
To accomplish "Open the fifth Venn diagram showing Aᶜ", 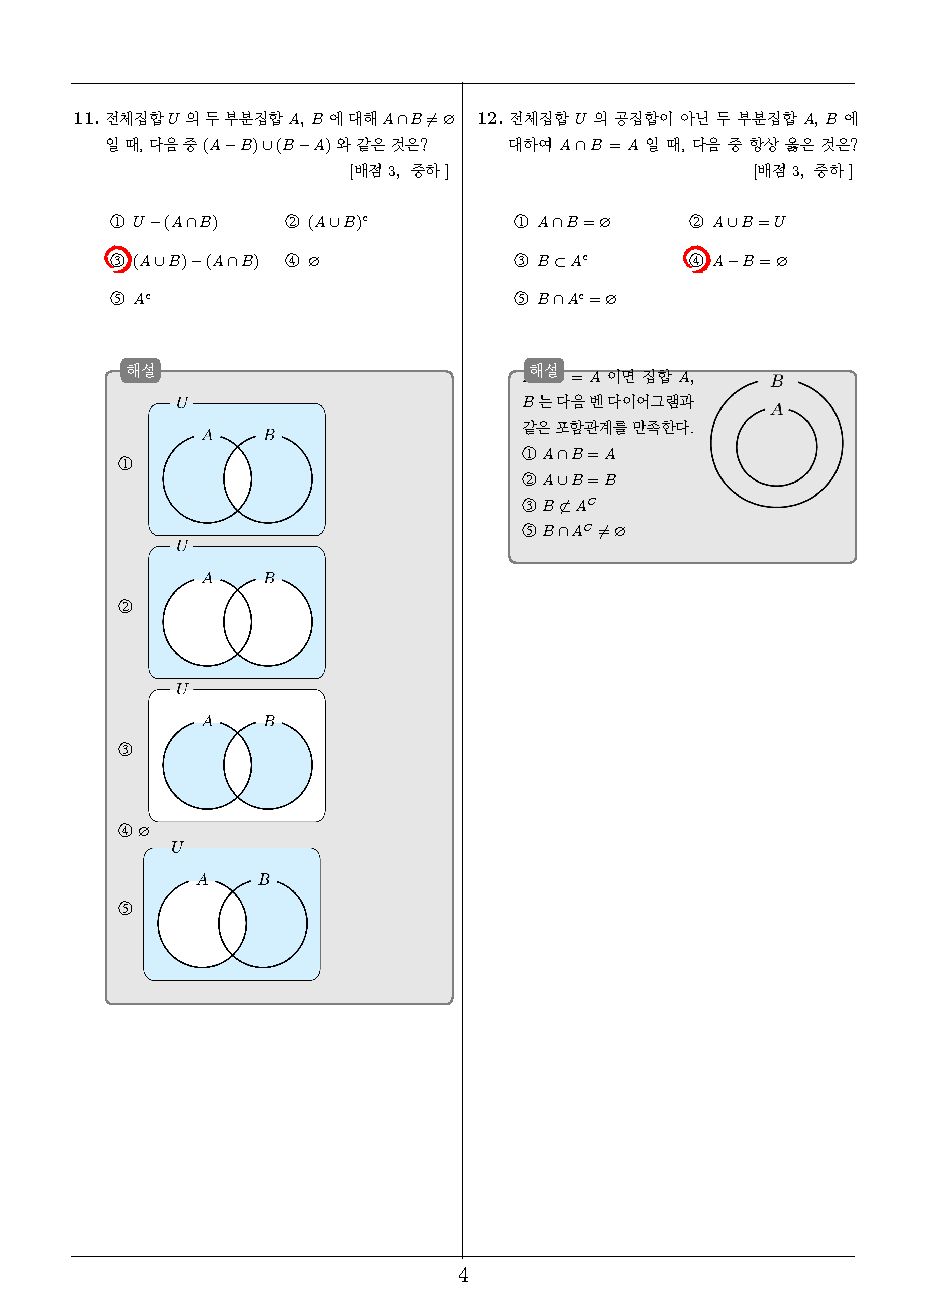I will [232, 912].
